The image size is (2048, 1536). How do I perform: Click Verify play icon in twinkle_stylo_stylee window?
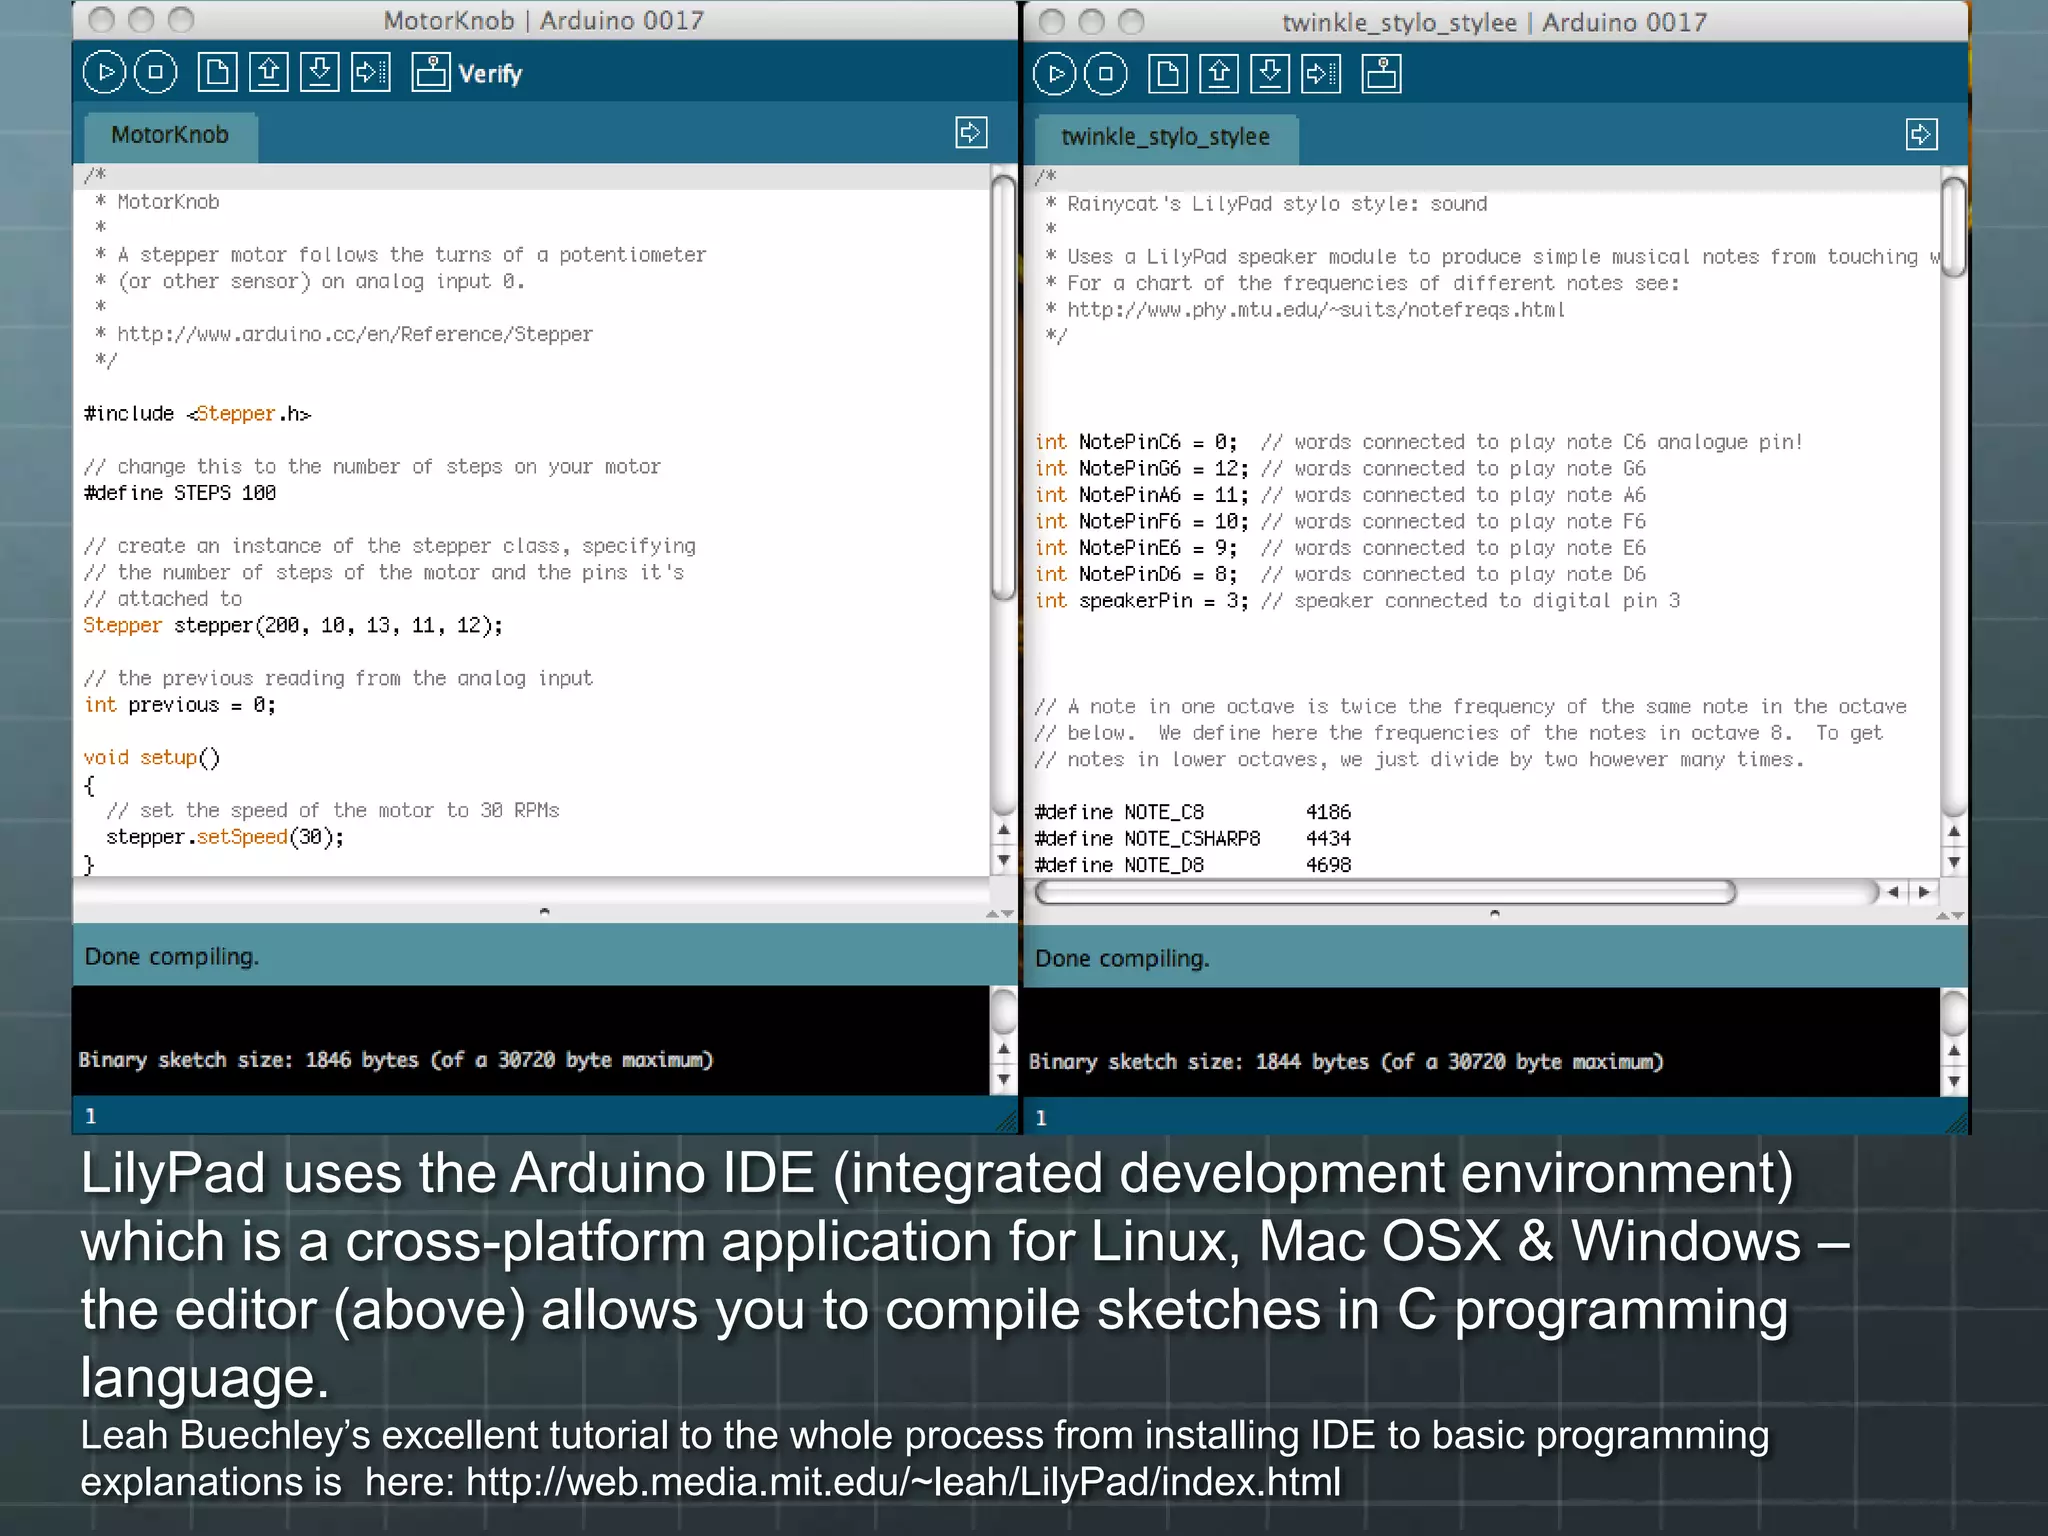(1054, 75)
